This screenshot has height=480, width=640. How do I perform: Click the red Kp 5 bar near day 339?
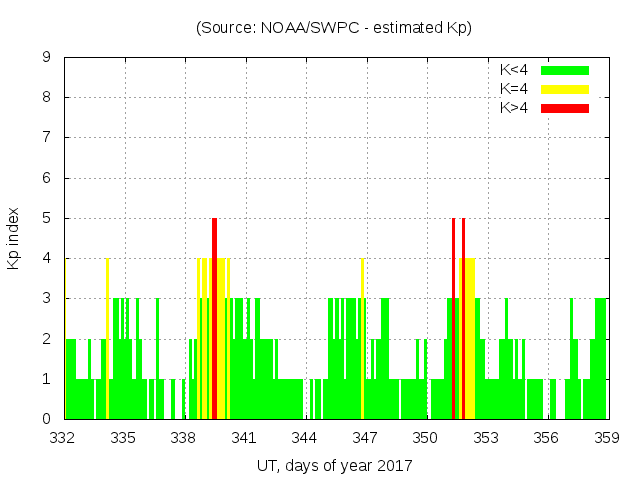pos(214,320)
